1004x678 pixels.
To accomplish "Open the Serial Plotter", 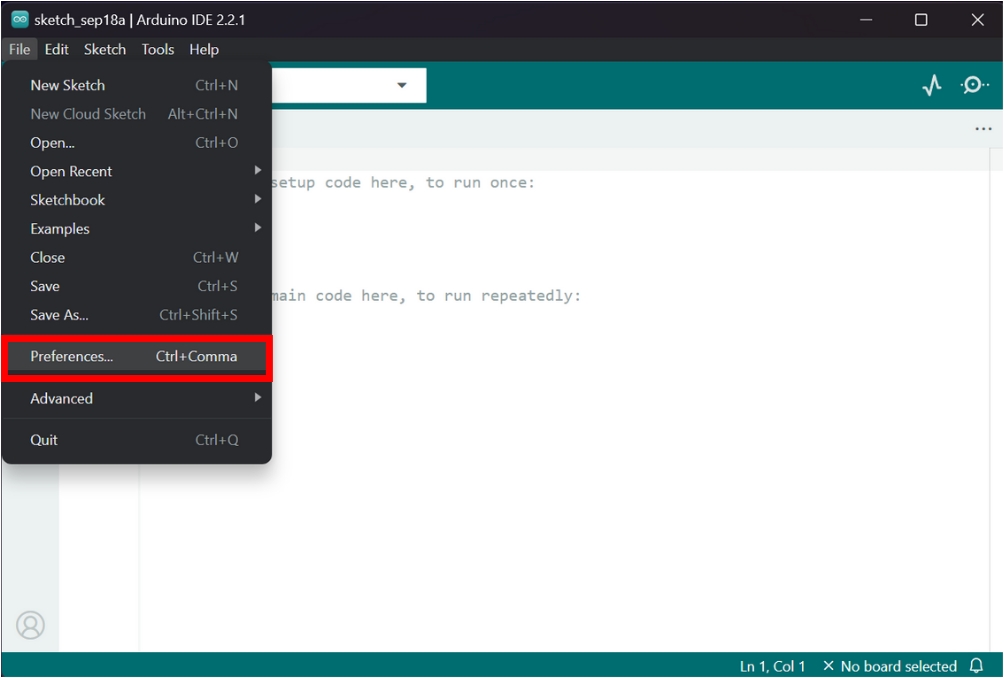I will coord(932,85).
